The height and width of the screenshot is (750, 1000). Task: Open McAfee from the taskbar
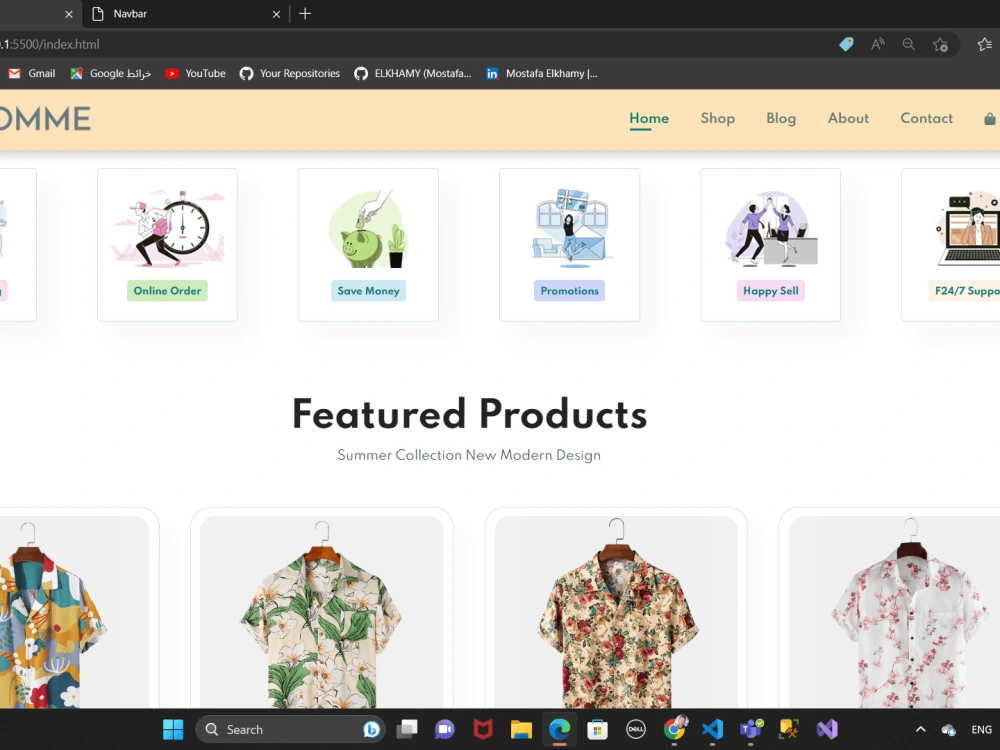point(483,729)
